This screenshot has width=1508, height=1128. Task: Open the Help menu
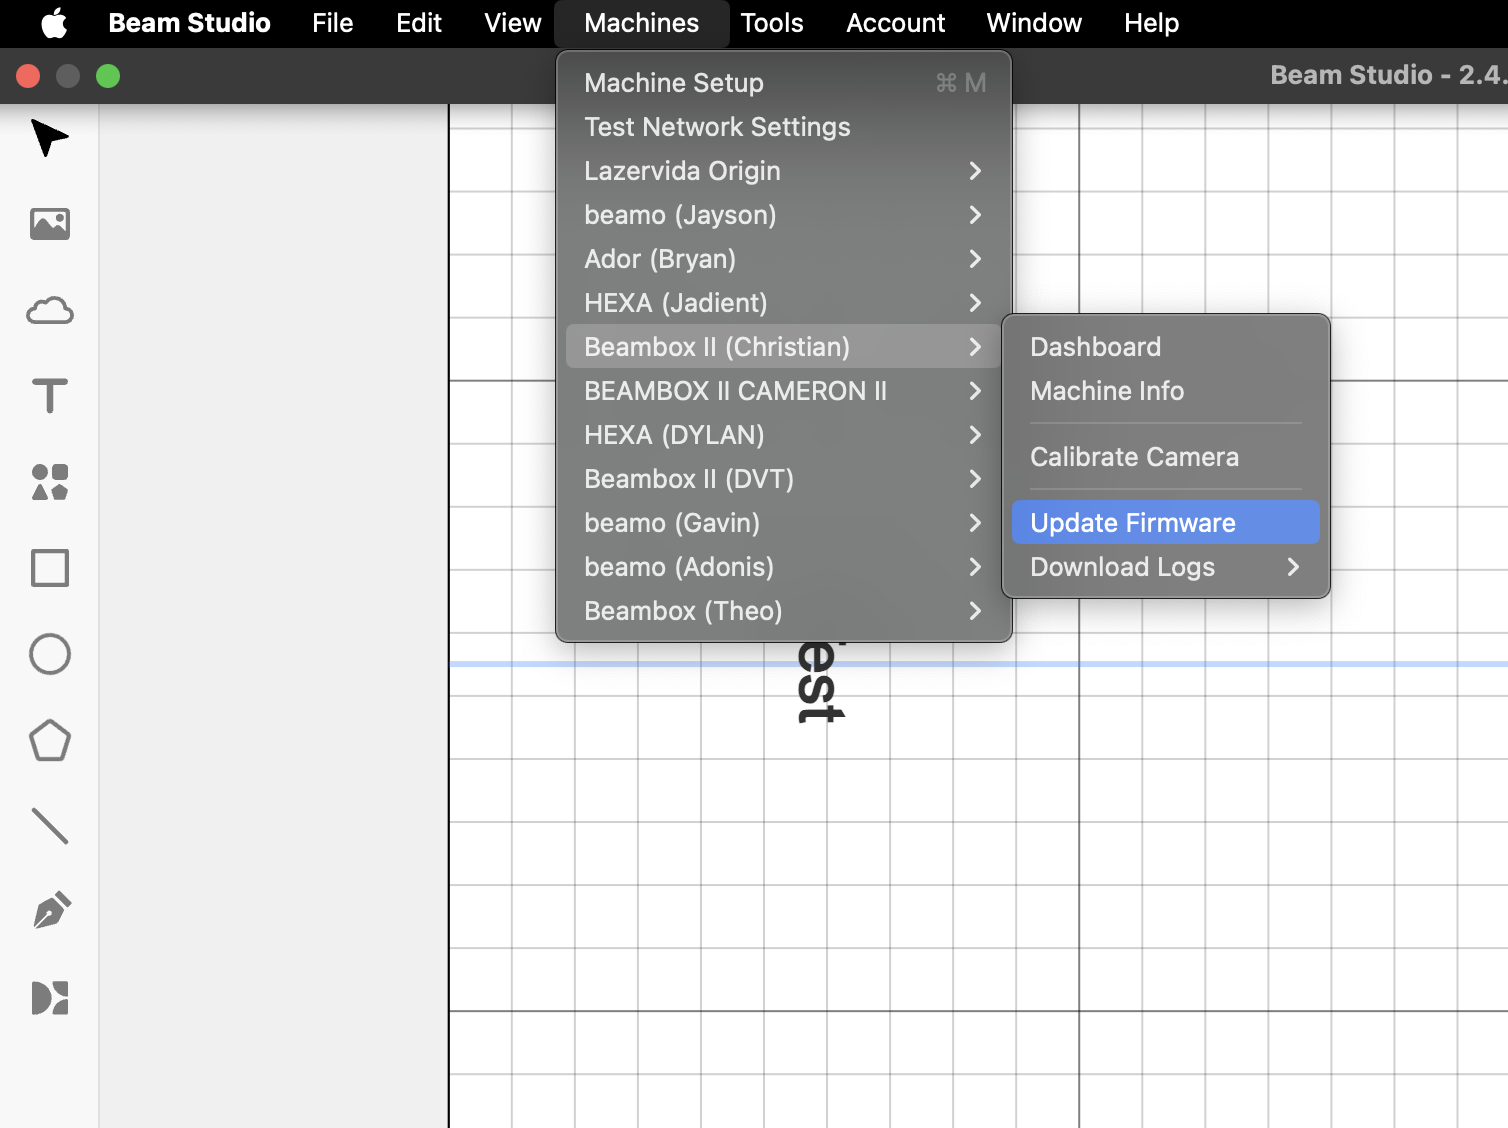1151,23
